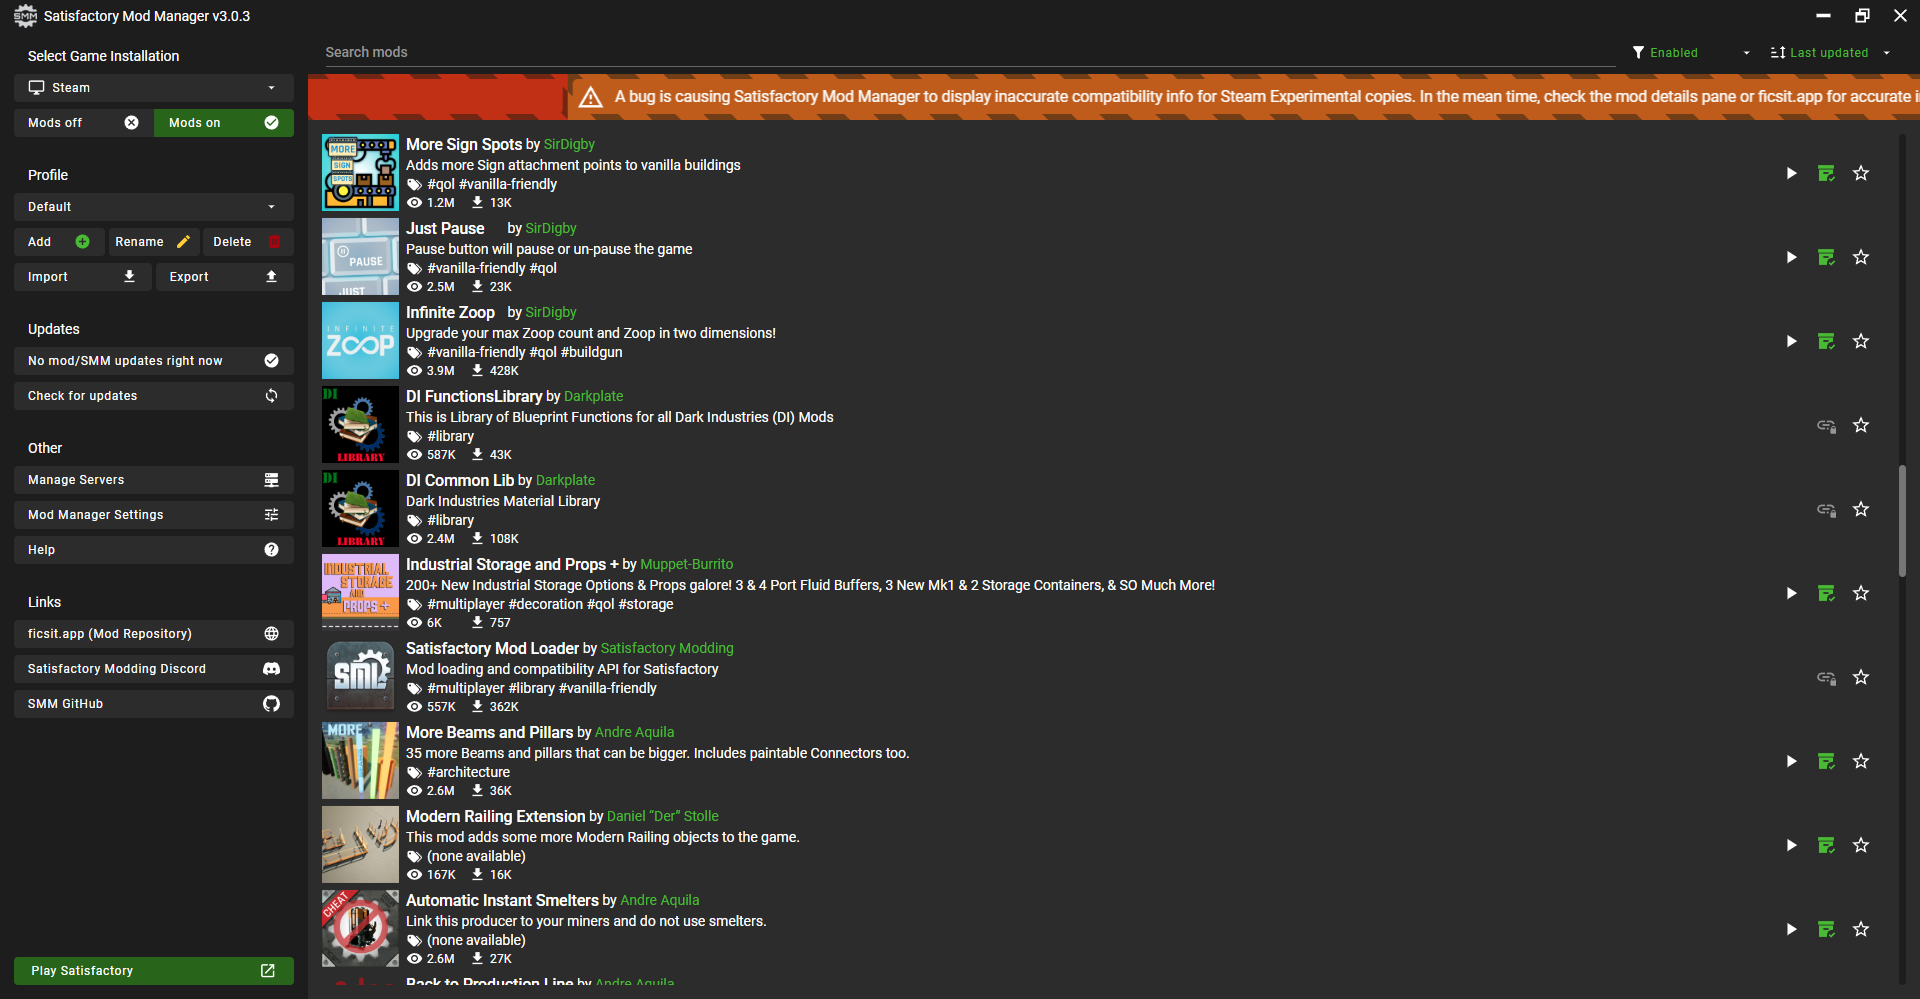Star Industrial Storage and Props + mod
1920x999 pixels.
[1861, 593]
